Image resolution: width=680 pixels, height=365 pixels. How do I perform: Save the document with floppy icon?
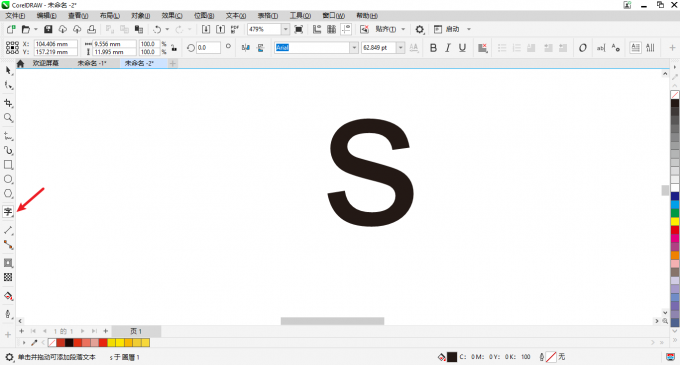click(x=48, y=29)
